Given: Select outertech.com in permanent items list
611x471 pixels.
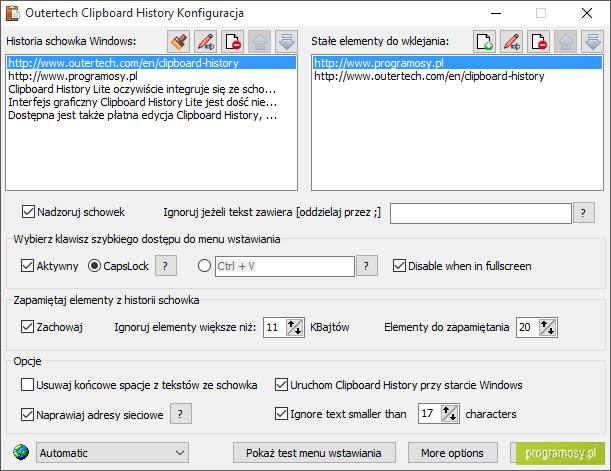Looking at the screenshot, I should (457, 76).
